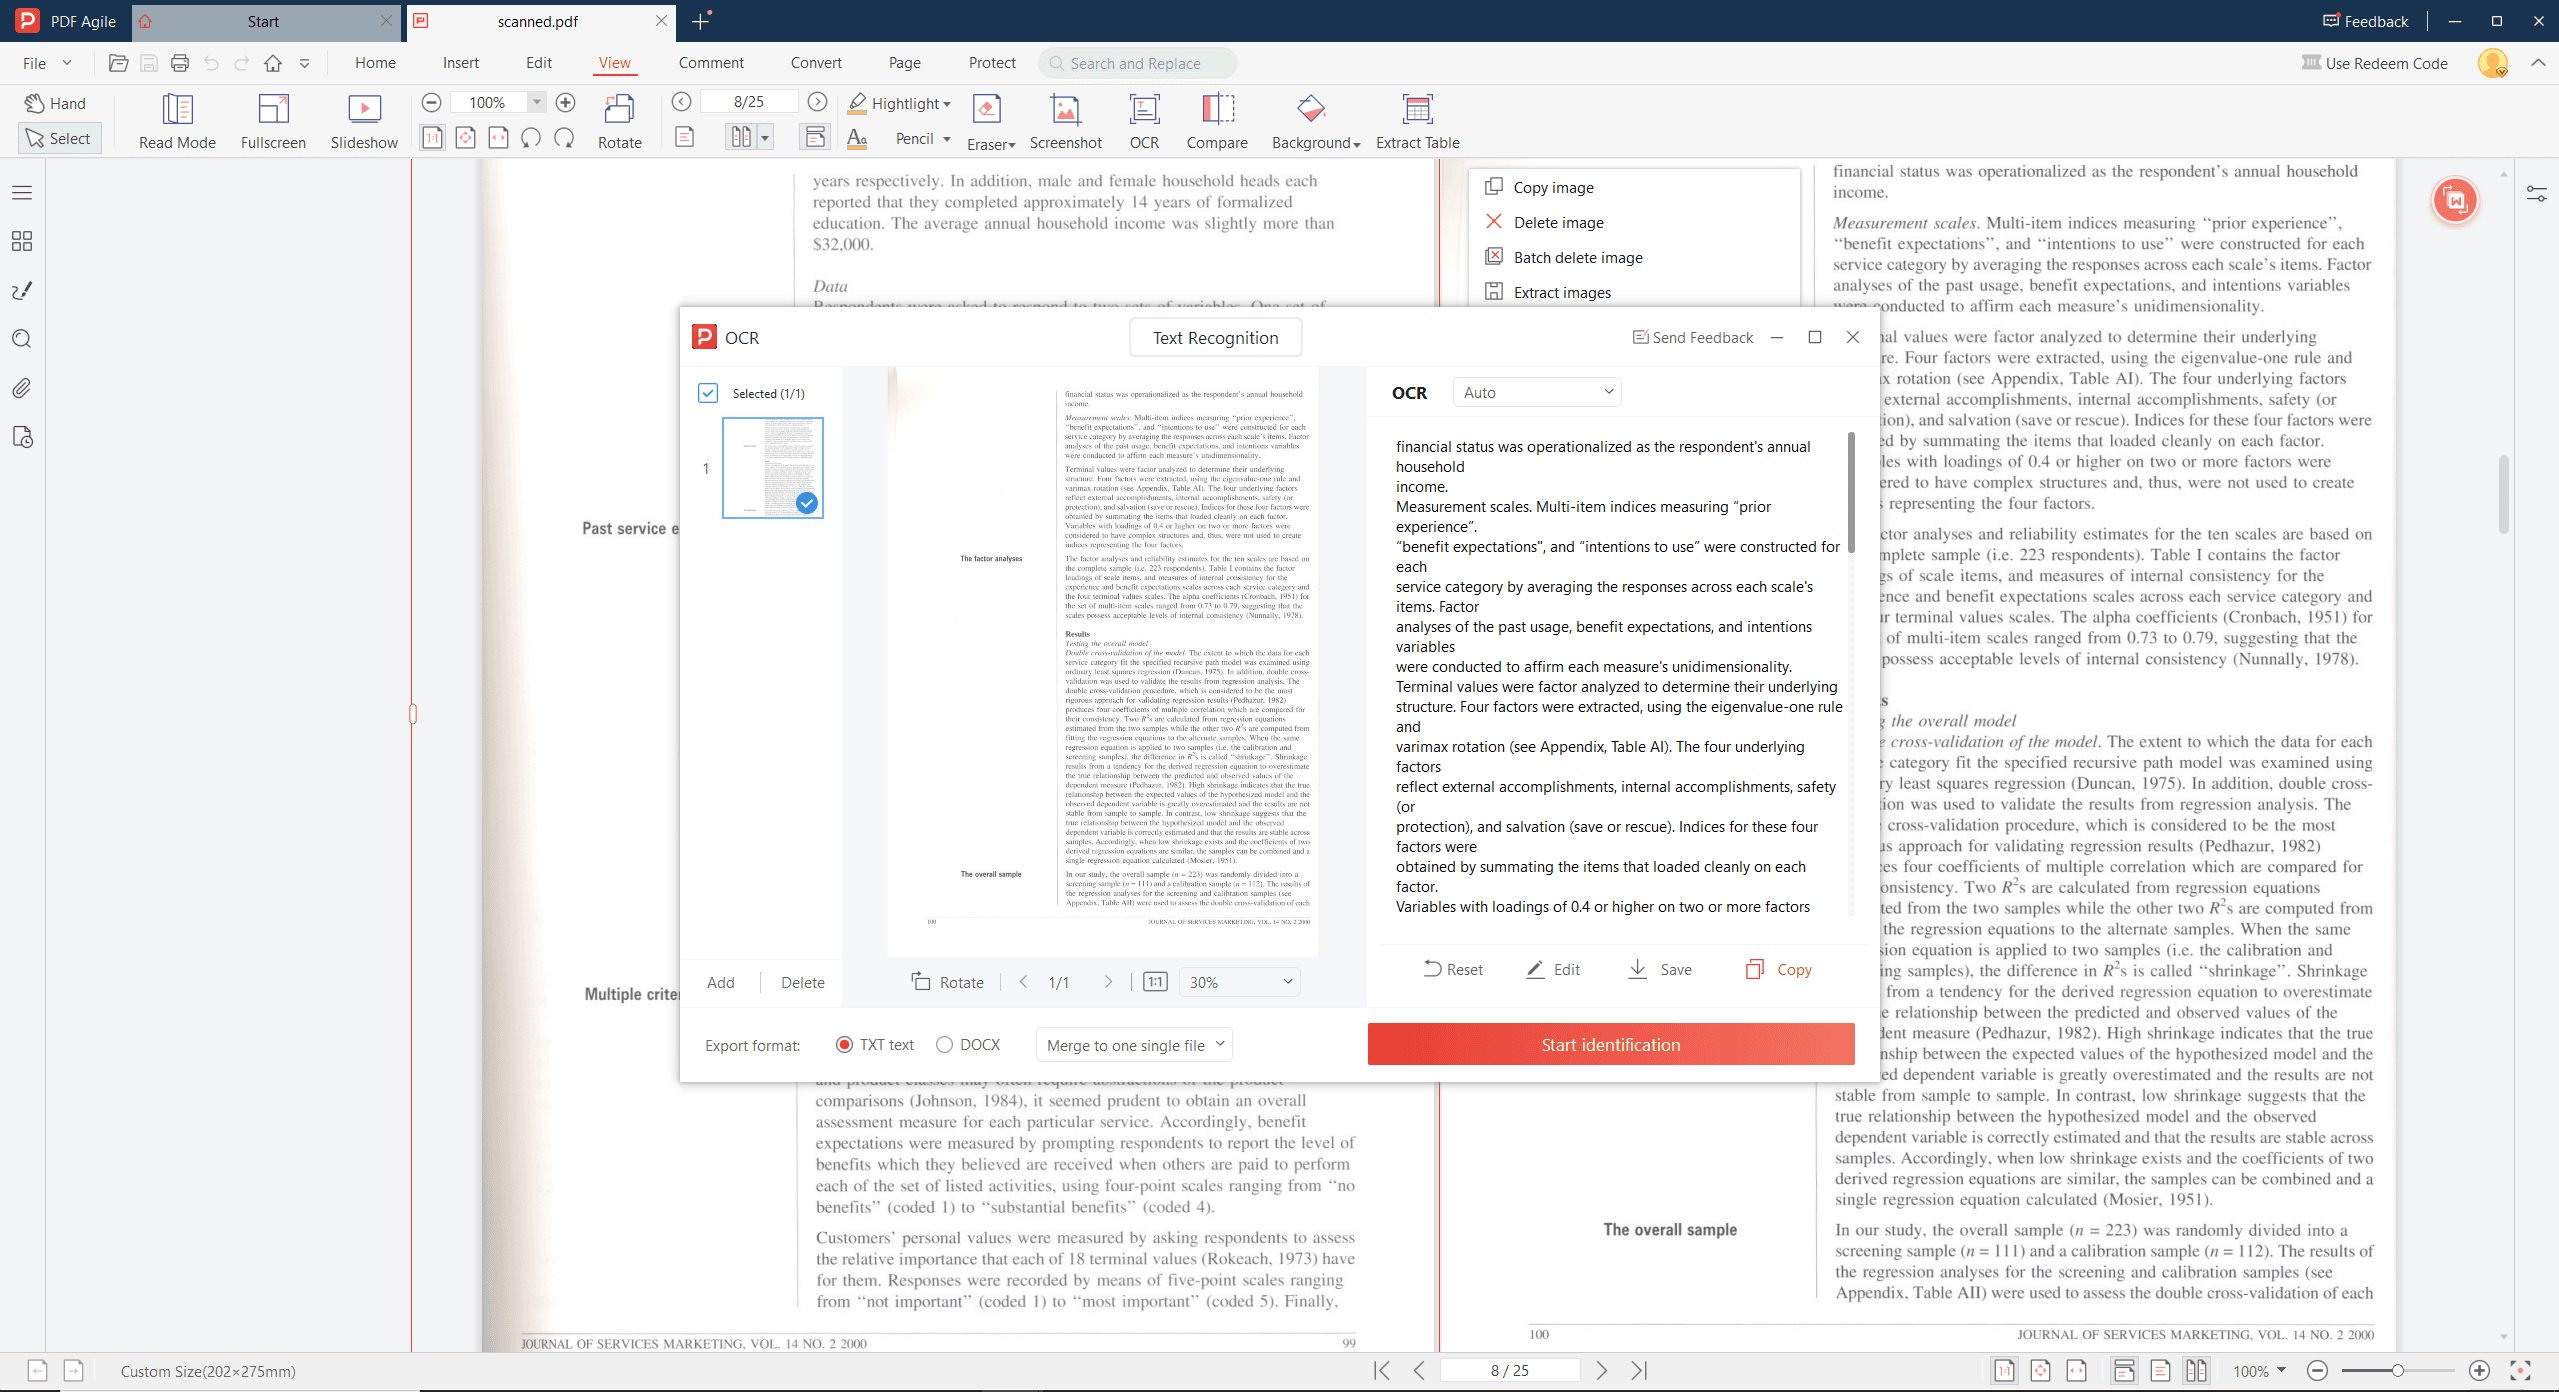Screen dimensions: 2559x1392
Task: Toggle two-page view in status bar
Action: pyautogui.click(x=2195, y=1371)
